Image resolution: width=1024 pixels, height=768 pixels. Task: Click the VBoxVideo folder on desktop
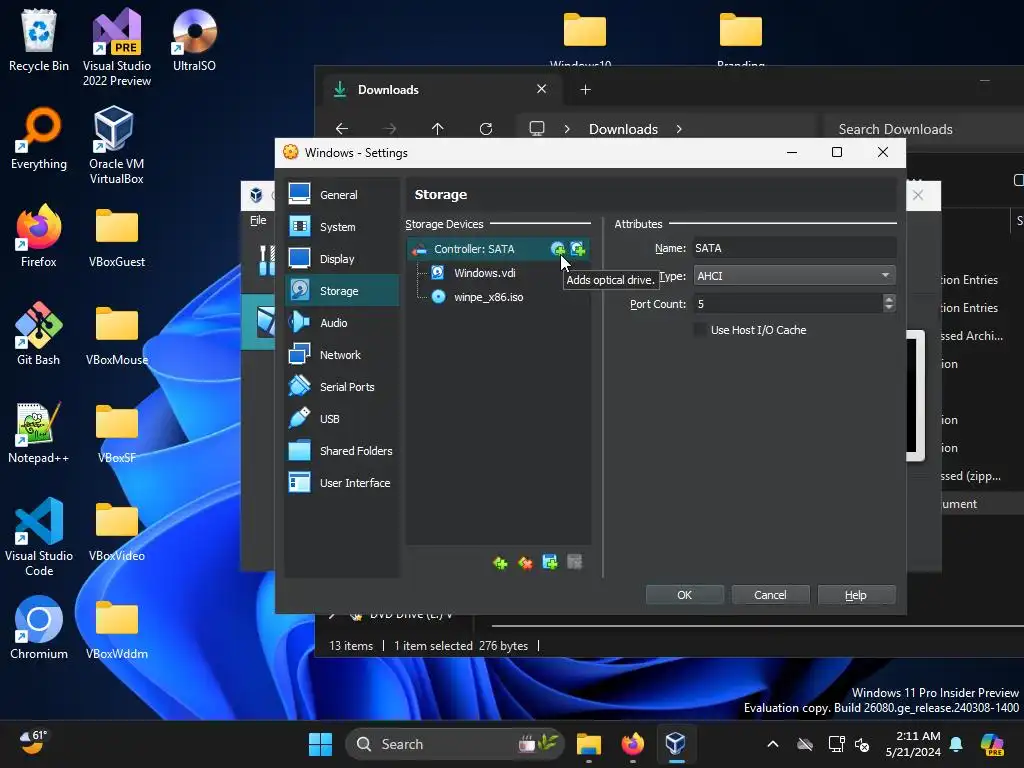tap(117, 530)
